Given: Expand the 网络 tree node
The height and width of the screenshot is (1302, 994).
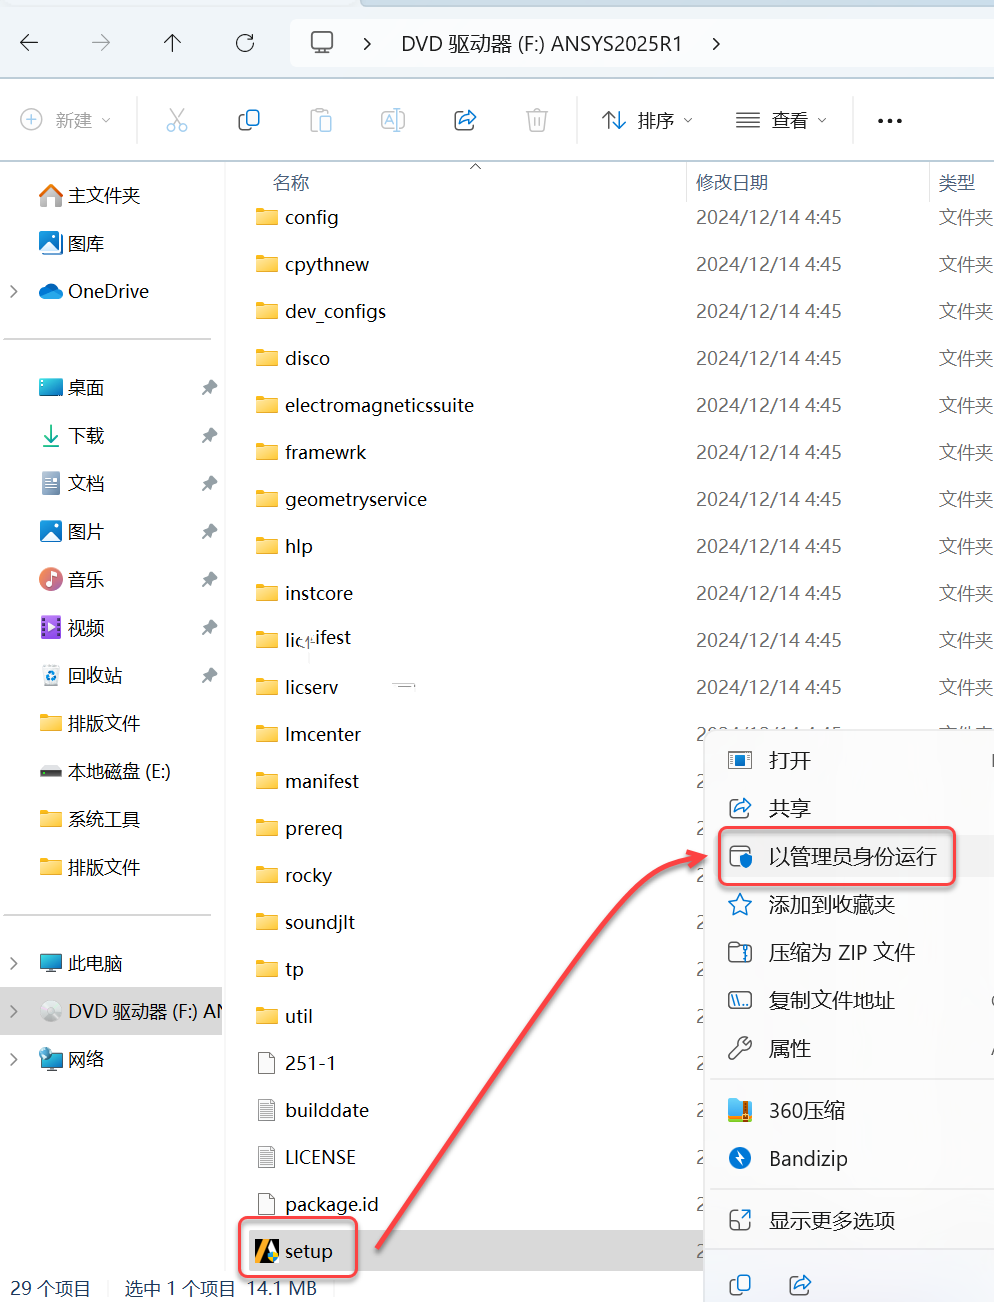Looking at the screenshot, I should click(14, 1059).
